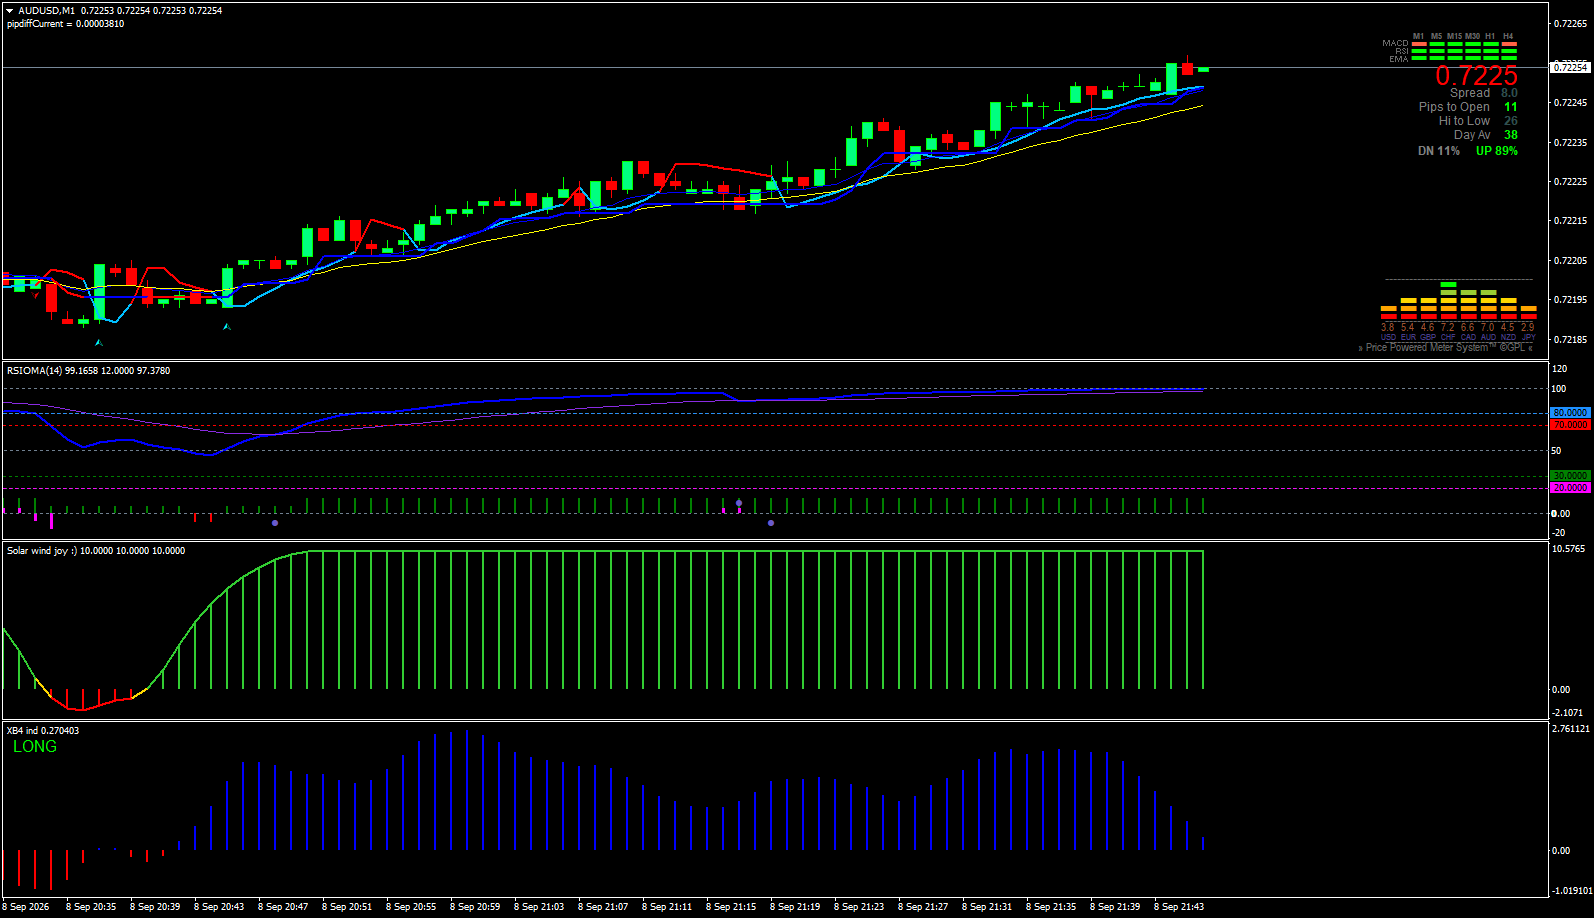Select the blue 80.0000 level label

pyautogui.click(x=1570, y=413)
